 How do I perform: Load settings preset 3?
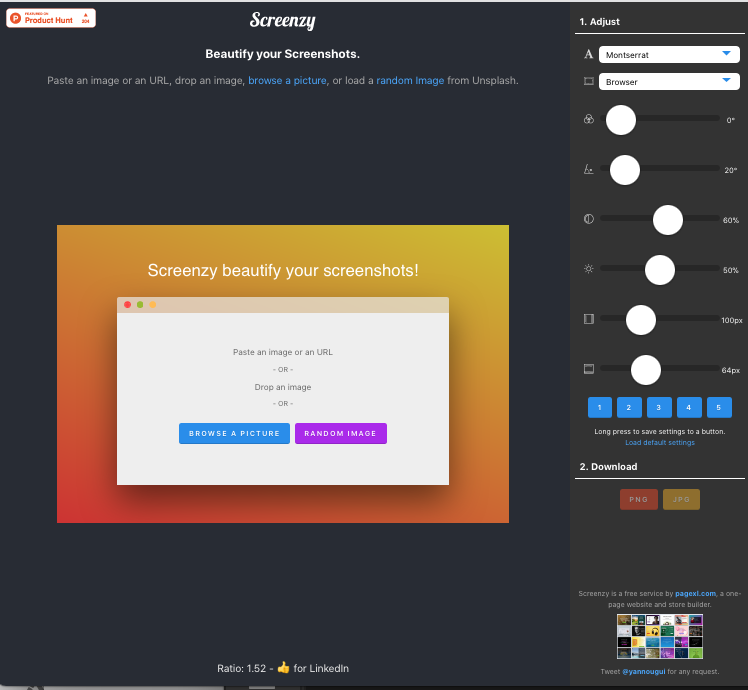point(659,408)
